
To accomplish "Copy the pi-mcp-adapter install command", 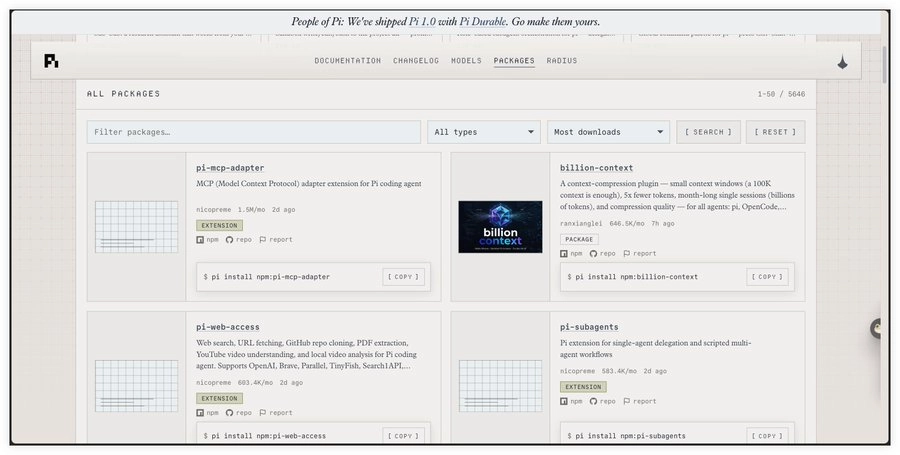I will tap(404, 277).
